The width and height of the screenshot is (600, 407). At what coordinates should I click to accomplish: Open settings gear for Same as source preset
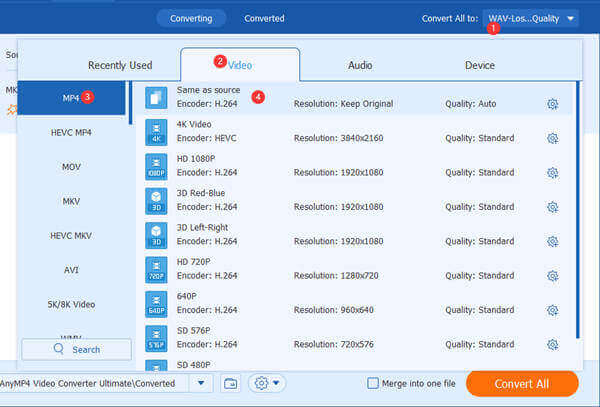pos(552,104)
